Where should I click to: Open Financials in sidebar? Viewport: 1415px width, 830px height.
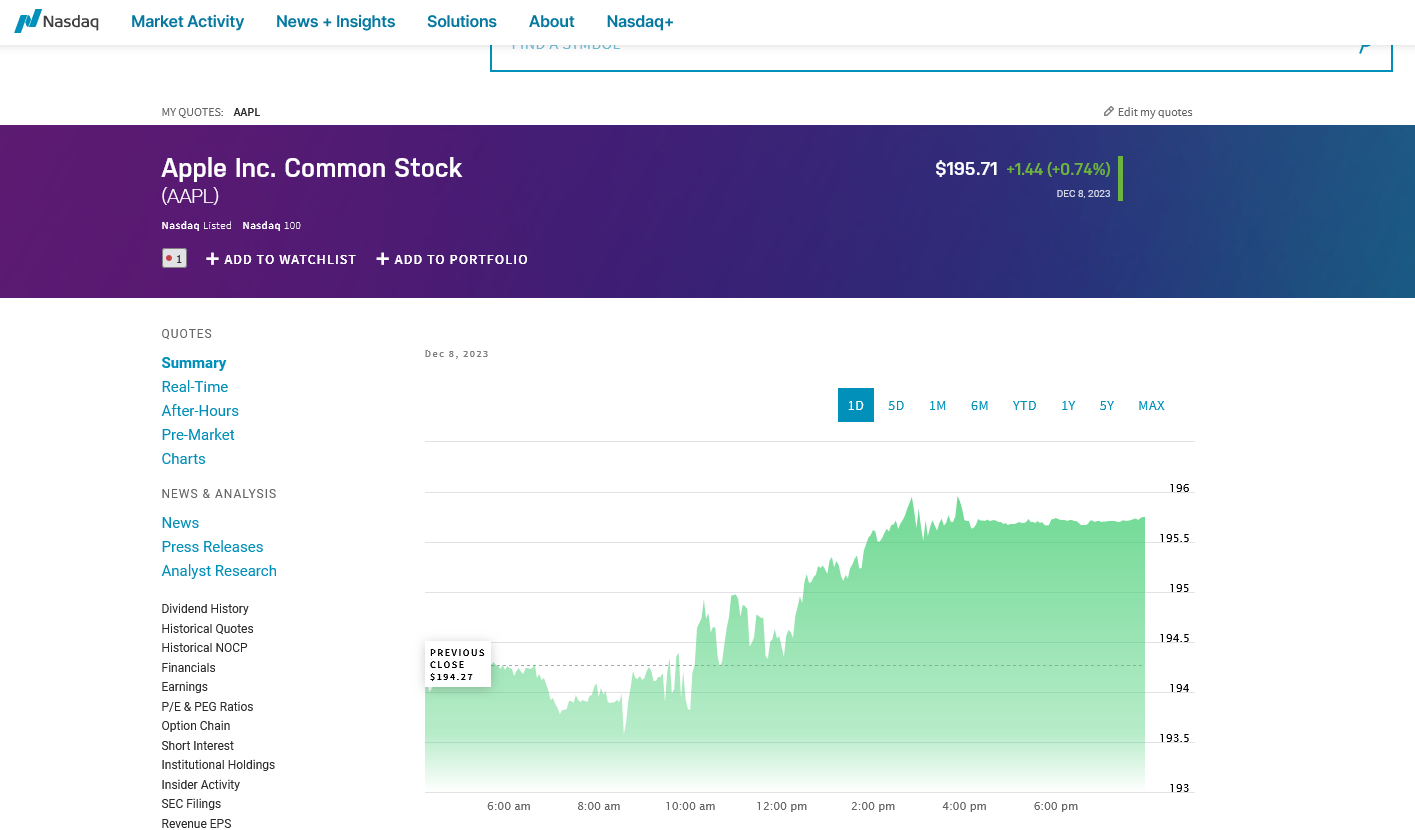click(189, 668)
